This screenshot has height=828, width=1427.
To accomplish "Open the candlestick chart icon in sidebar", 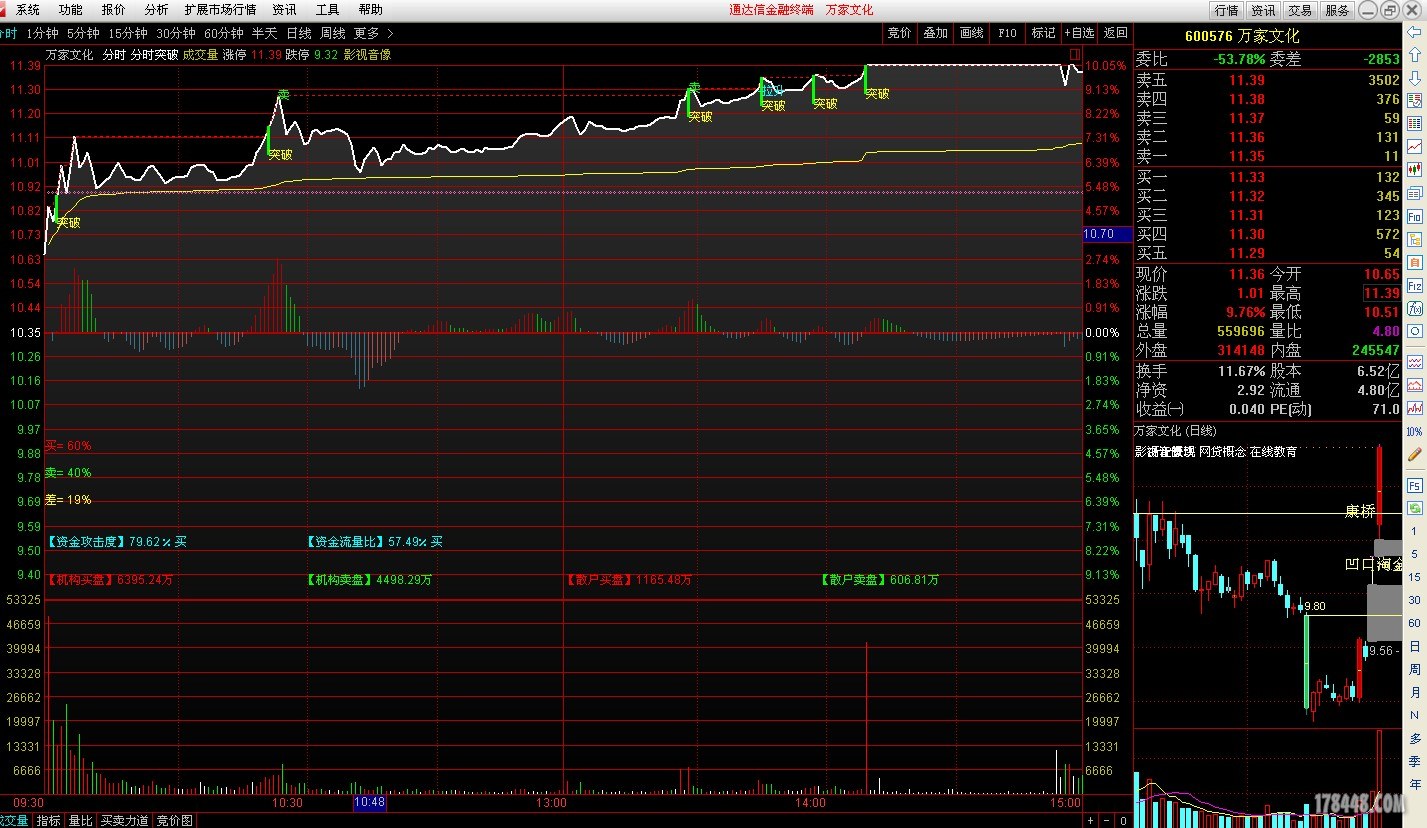I will pos(1415,169).
